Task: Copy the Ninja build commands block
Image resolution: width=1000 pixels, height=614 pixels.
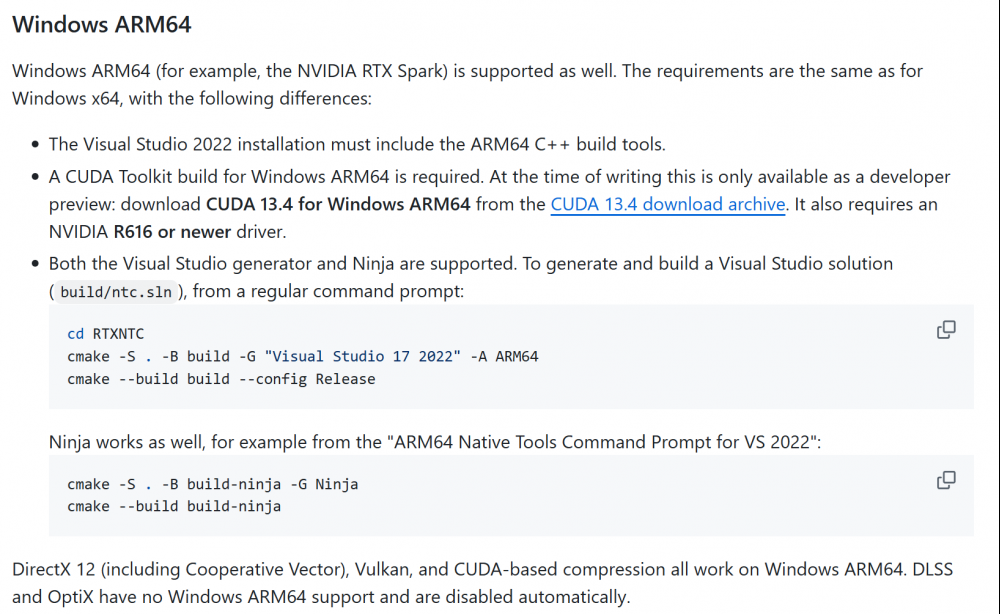Action: [946, 480]
